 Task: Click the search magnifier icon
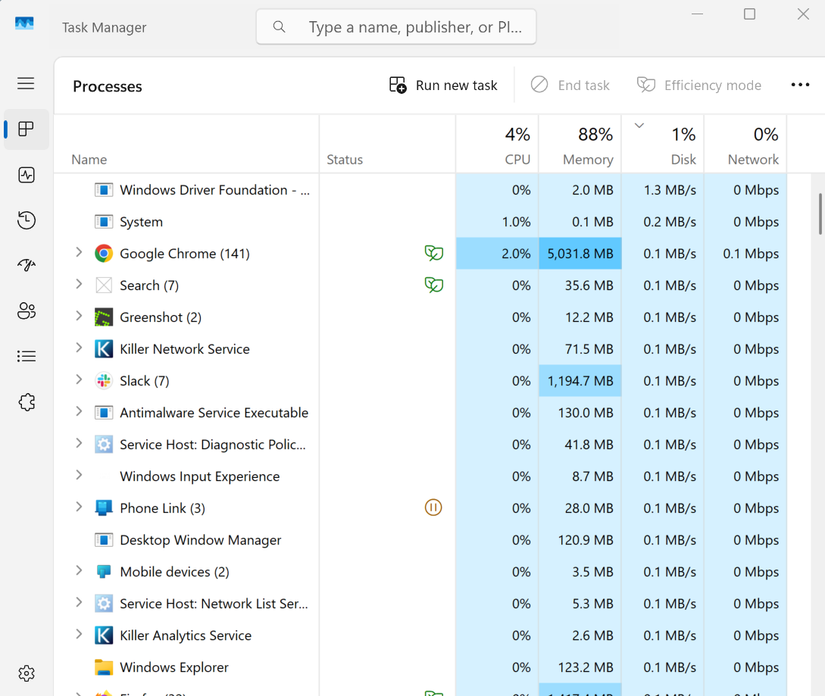click(x=279, y=27)
